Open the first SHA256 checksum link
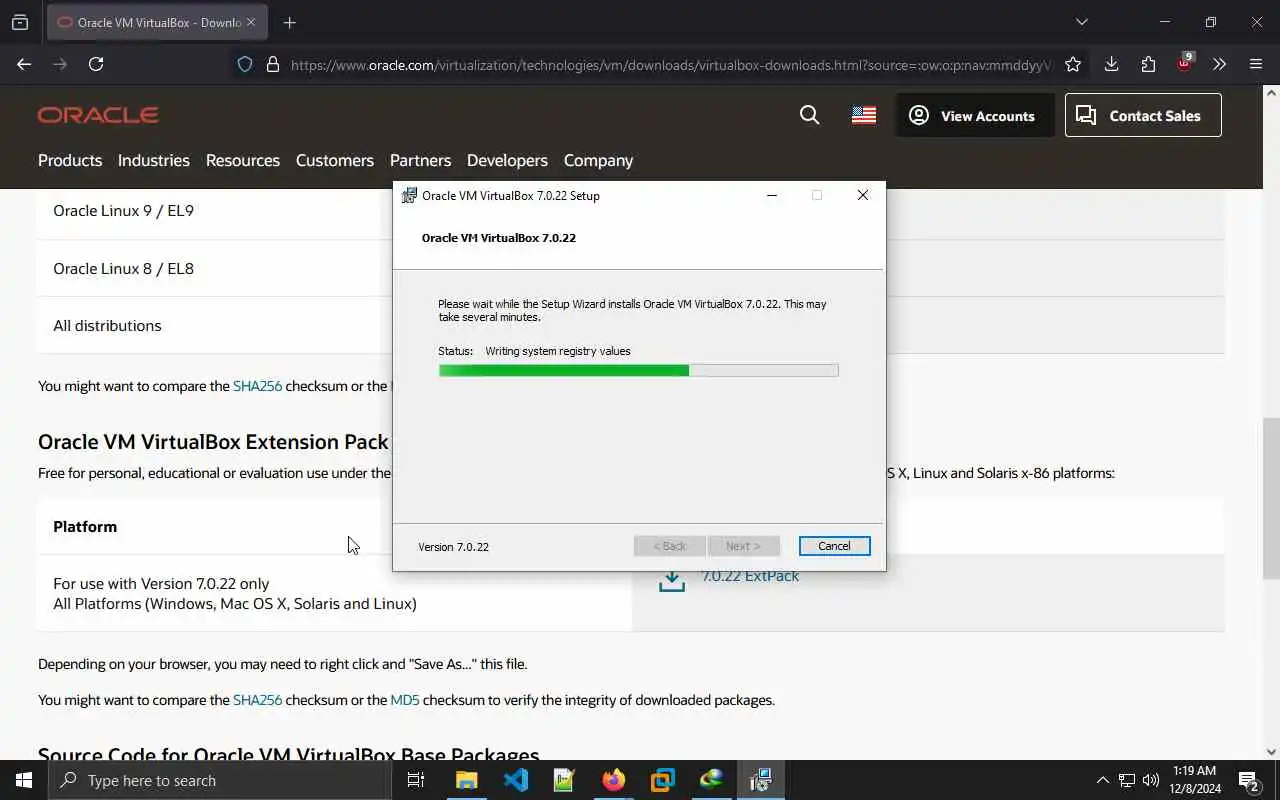Screen dimensions: 1280x800 point(257,386)
